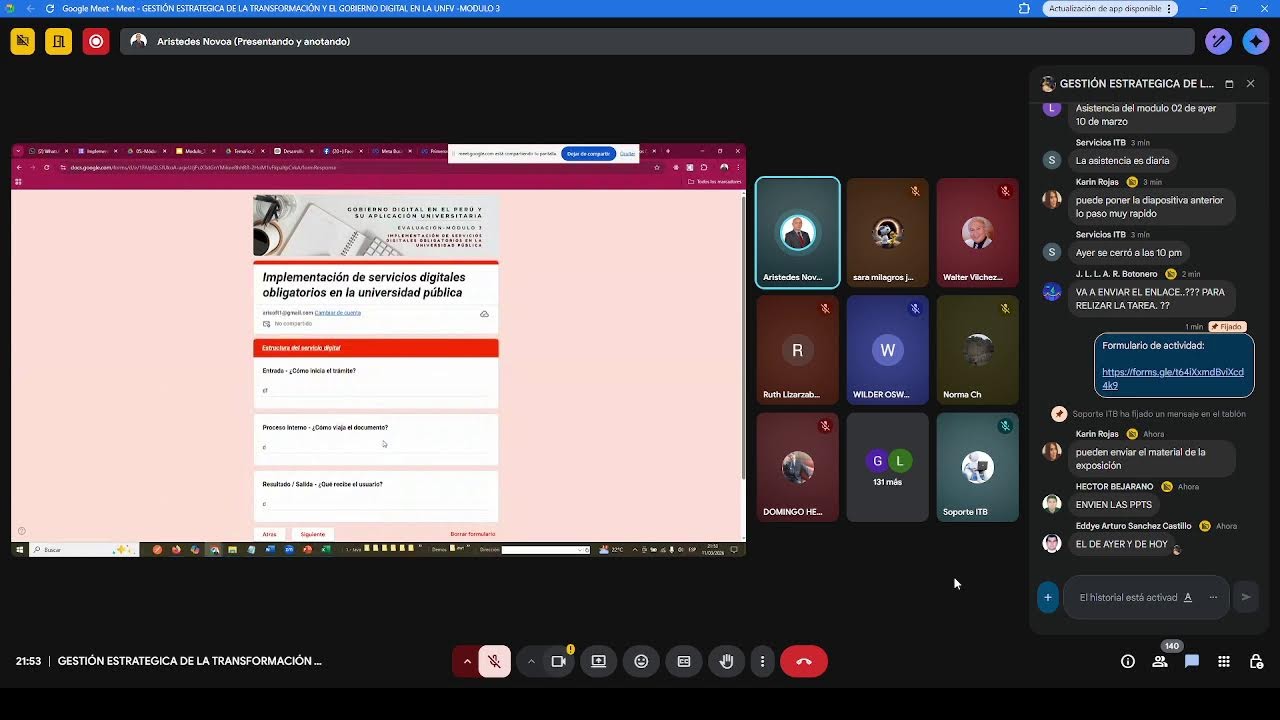This screenshot has width=1280, height=720.
Task: Click the present screen button
Action: (599, 661)
